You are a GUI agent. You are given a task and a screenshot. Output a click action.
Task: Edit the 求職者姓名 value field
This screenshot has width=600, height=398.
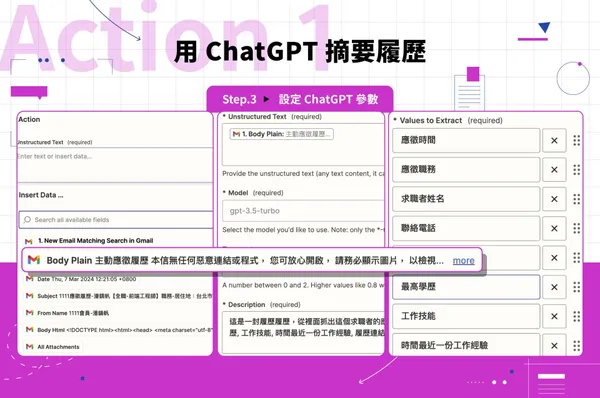coord(466,199)
